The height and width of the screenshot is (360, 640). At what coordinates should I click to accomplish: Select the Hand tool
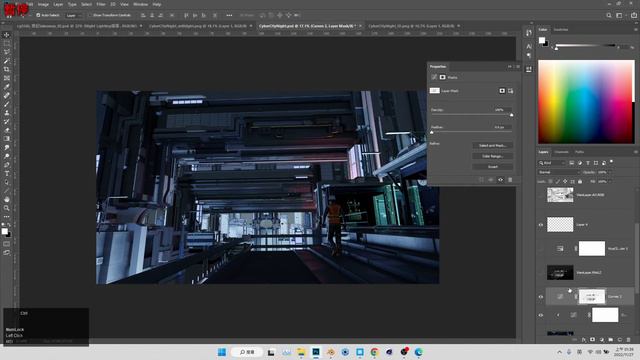coord(7,200)
